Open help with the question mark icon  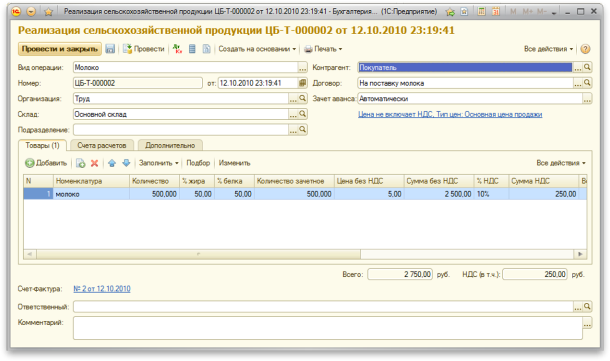[585, 49]
